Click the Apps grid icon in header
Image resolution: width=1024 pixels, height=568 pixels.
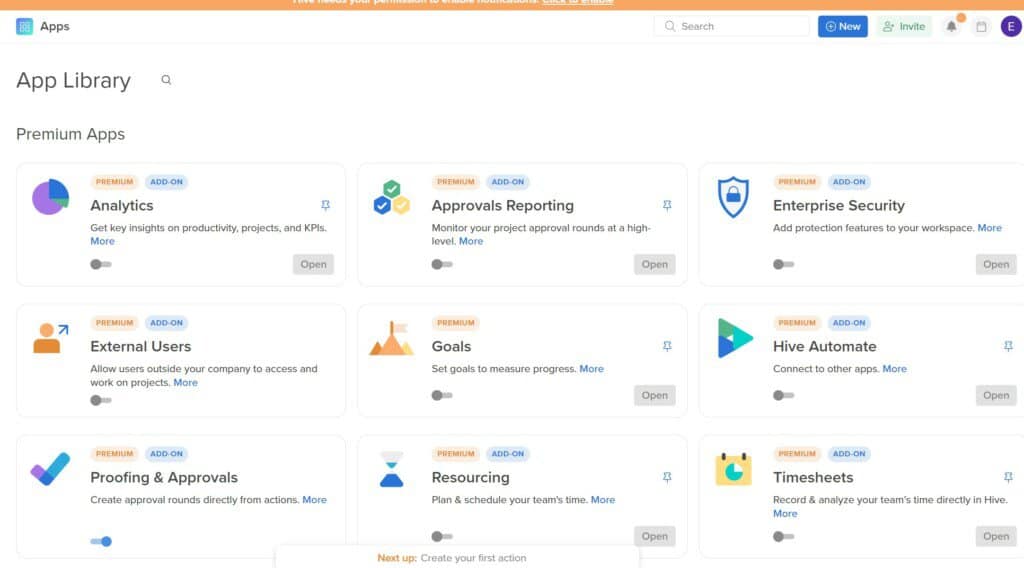point(24,26)
